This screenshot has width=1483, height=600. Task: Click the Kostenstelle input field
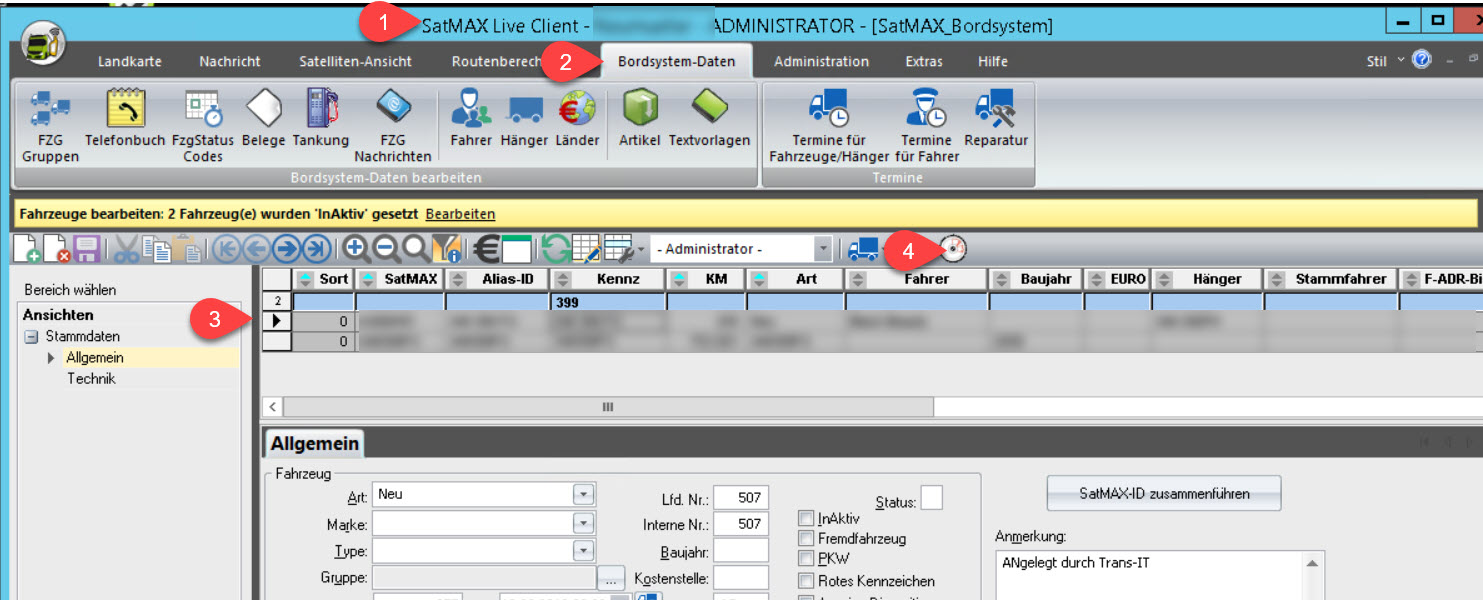tap(741, 578)
